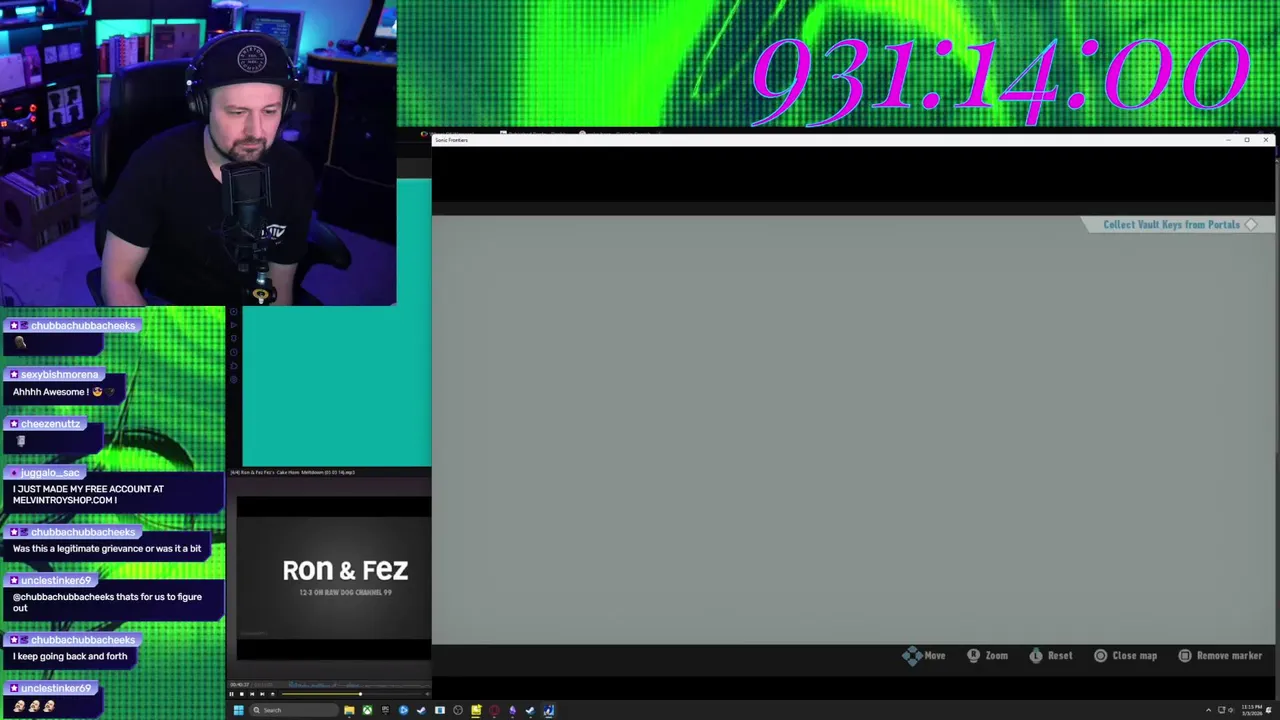The width and height of the screenshot is (1280, 720).
Task: Click the Remove marker prompt
Action: click(1220, 656)
